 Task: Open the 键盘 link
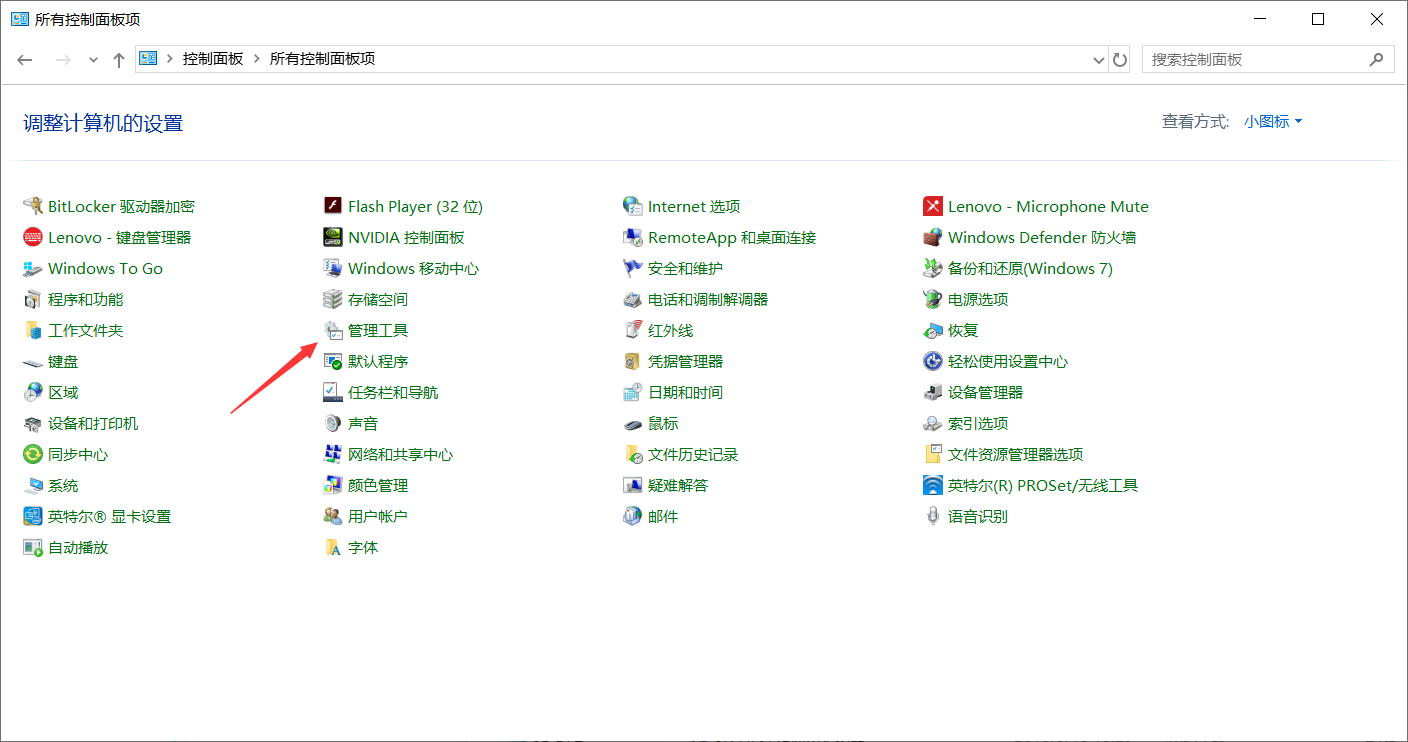[x=63, y=361]
